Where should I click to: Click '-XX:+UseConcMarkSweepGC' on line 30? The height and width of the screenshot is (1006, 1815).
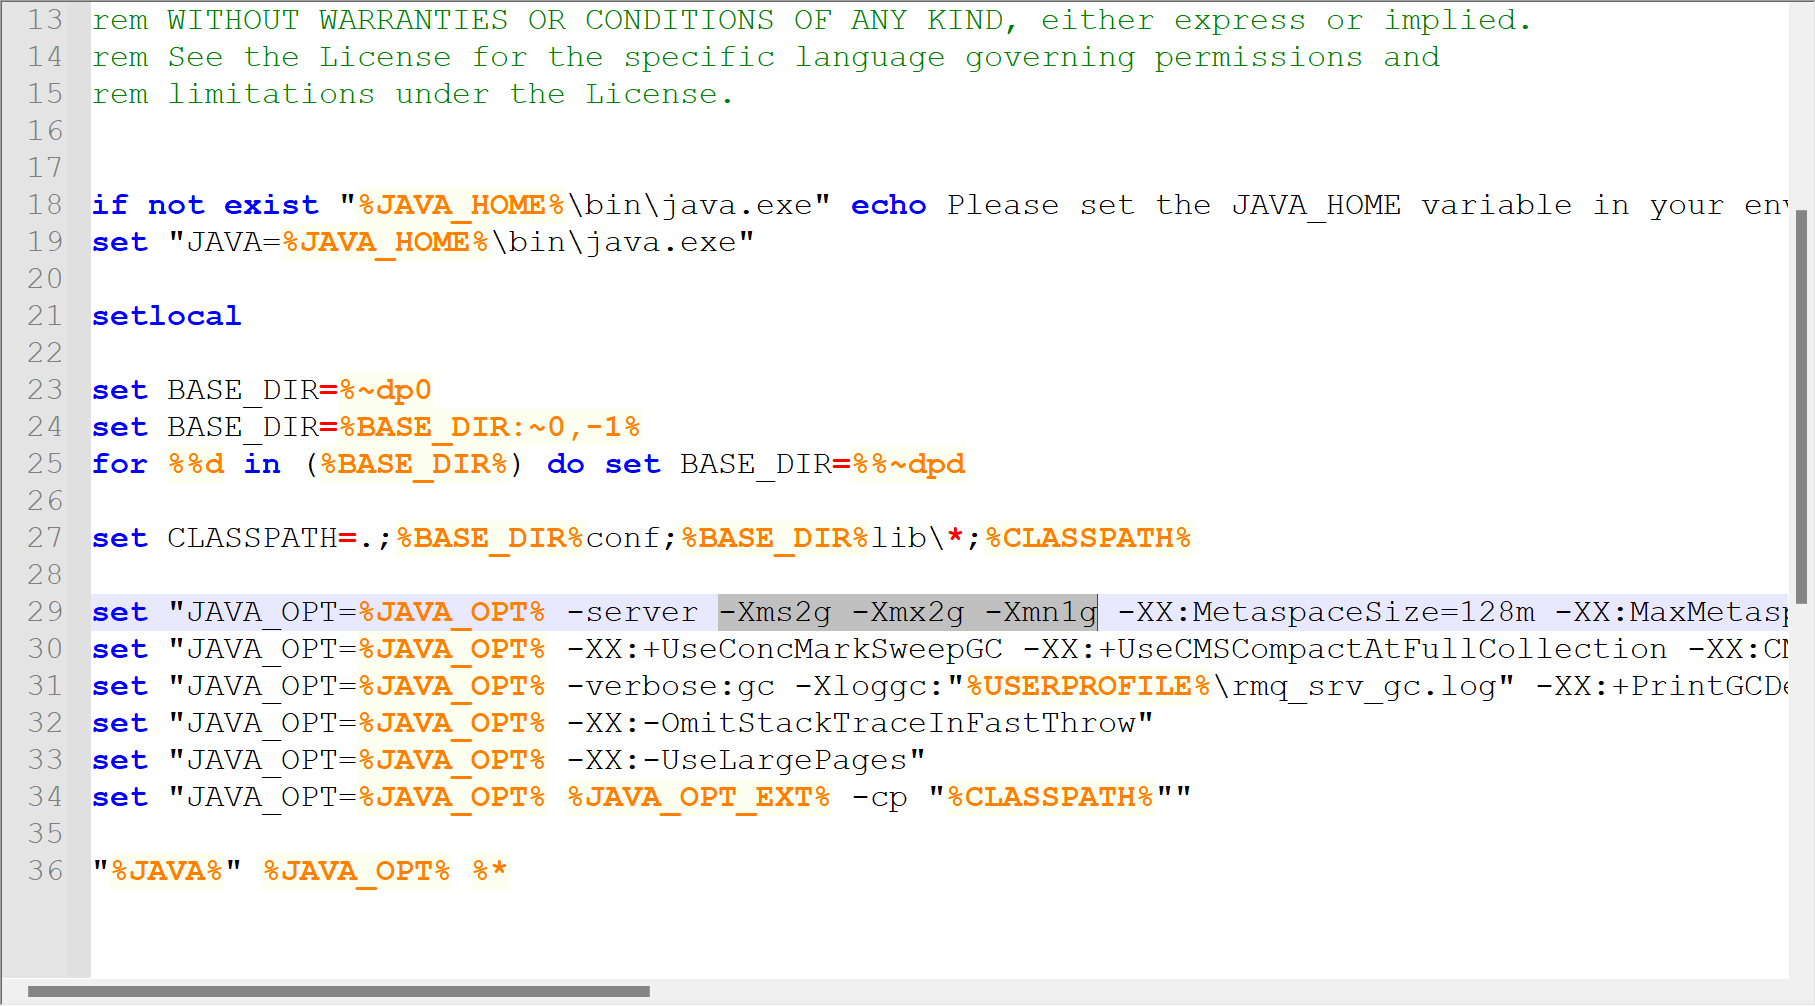click(785, 649)
